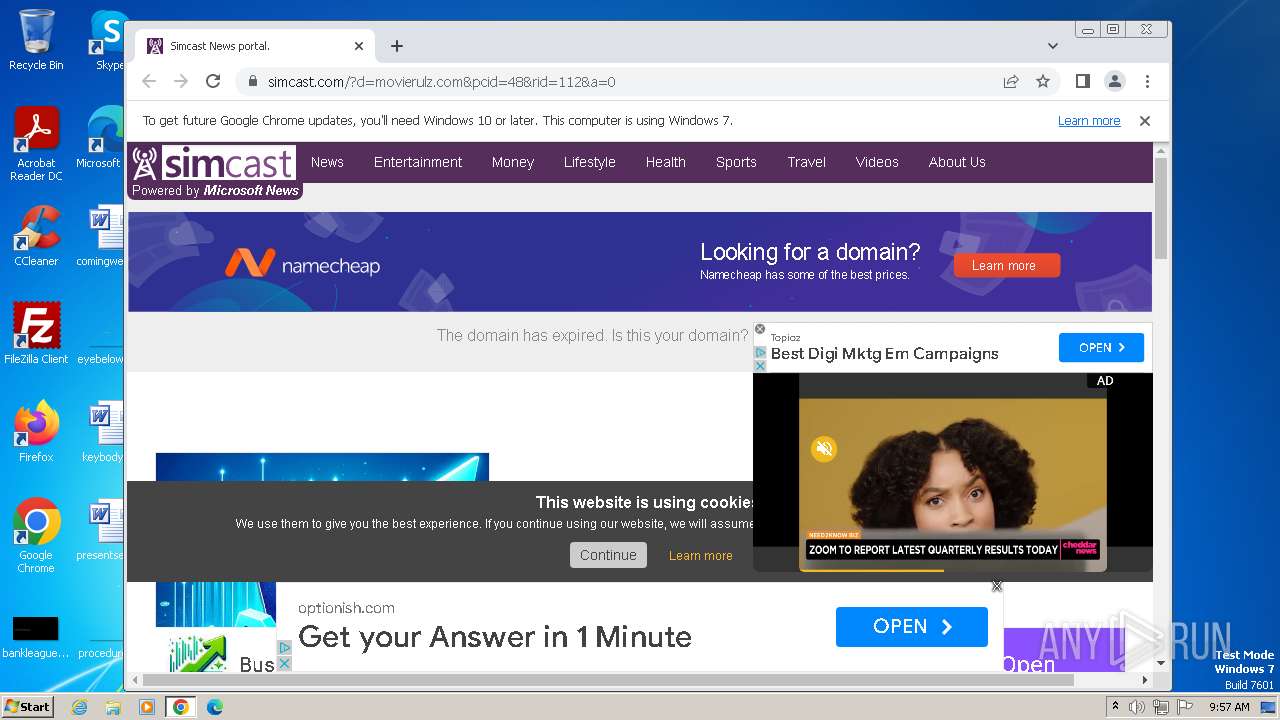Open the Sports section

pos(736,162)
